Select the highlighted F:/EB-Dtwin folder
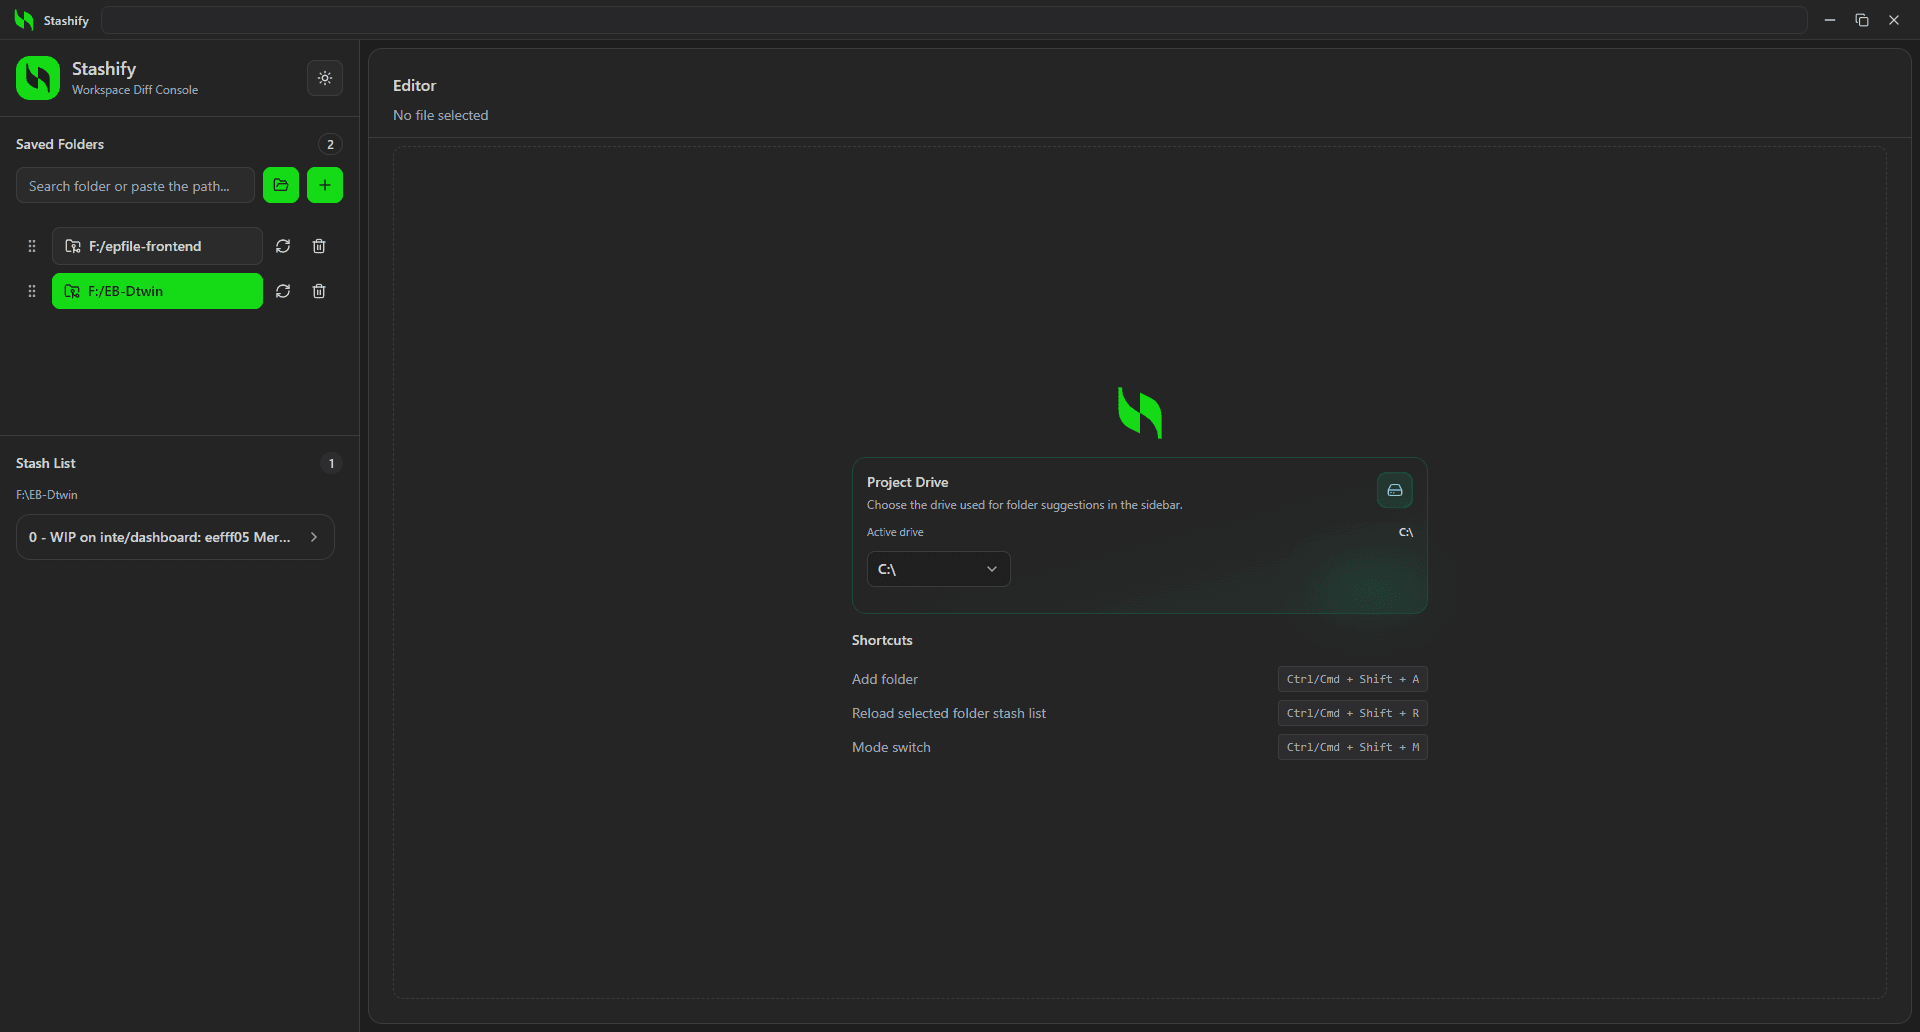Screen dimensions: 1920x1032 (x=156, y=291)
